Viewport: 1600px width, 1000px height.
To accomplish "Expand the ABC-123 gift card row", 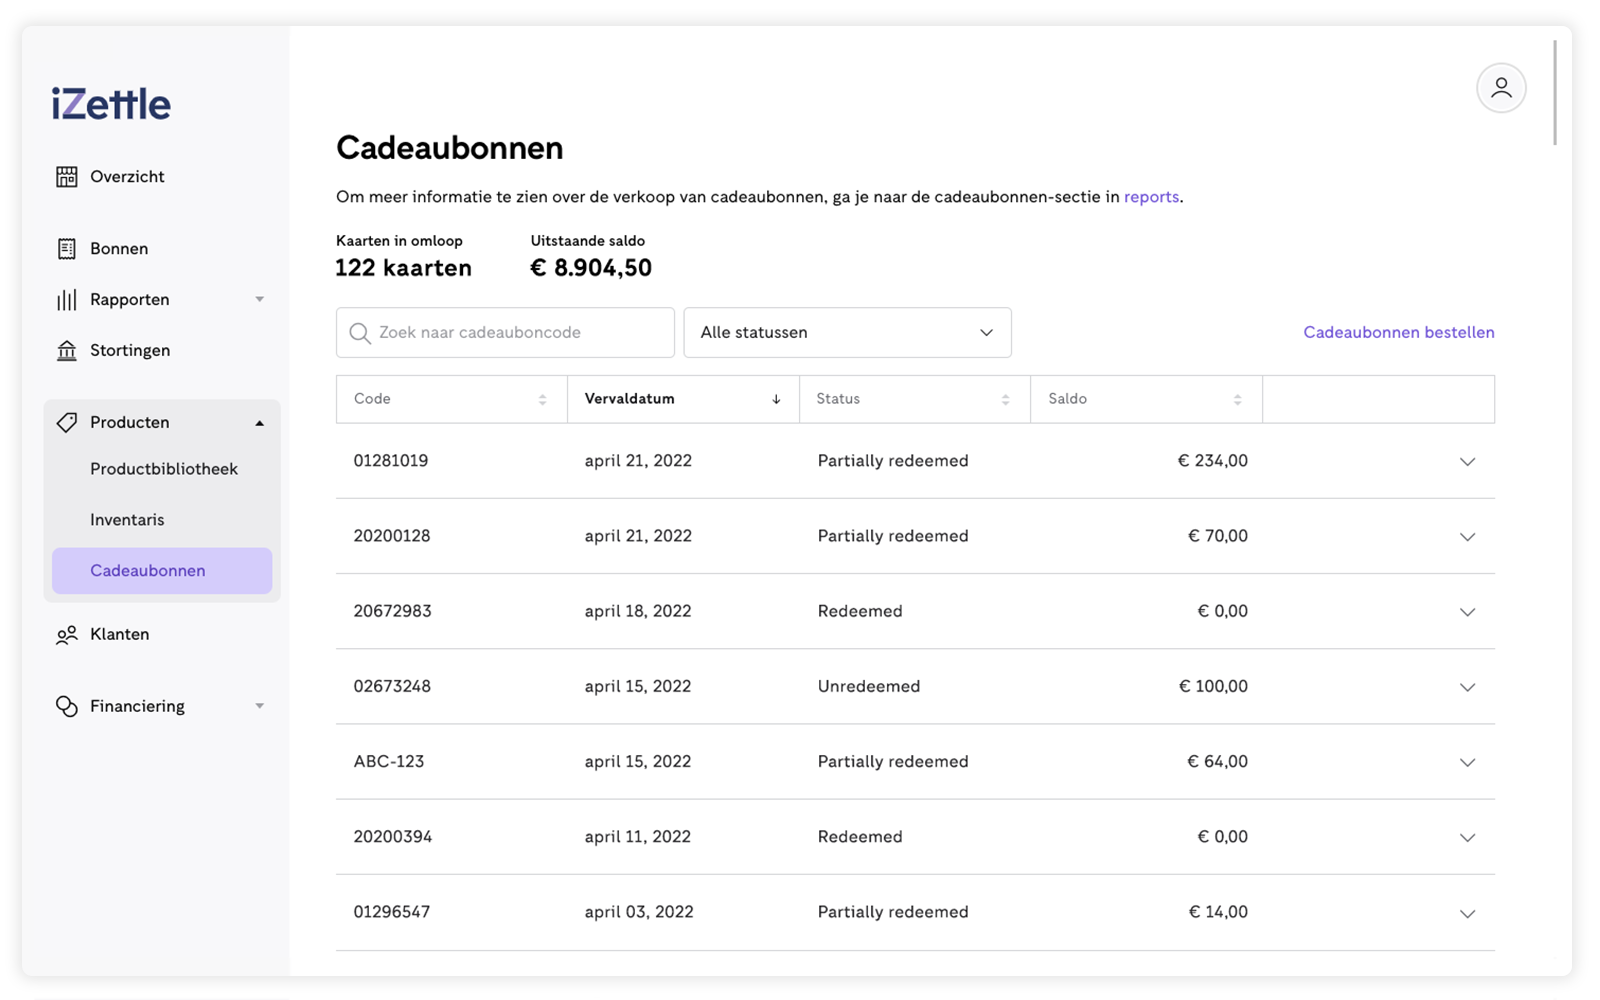I will (x=1467, y=763).
